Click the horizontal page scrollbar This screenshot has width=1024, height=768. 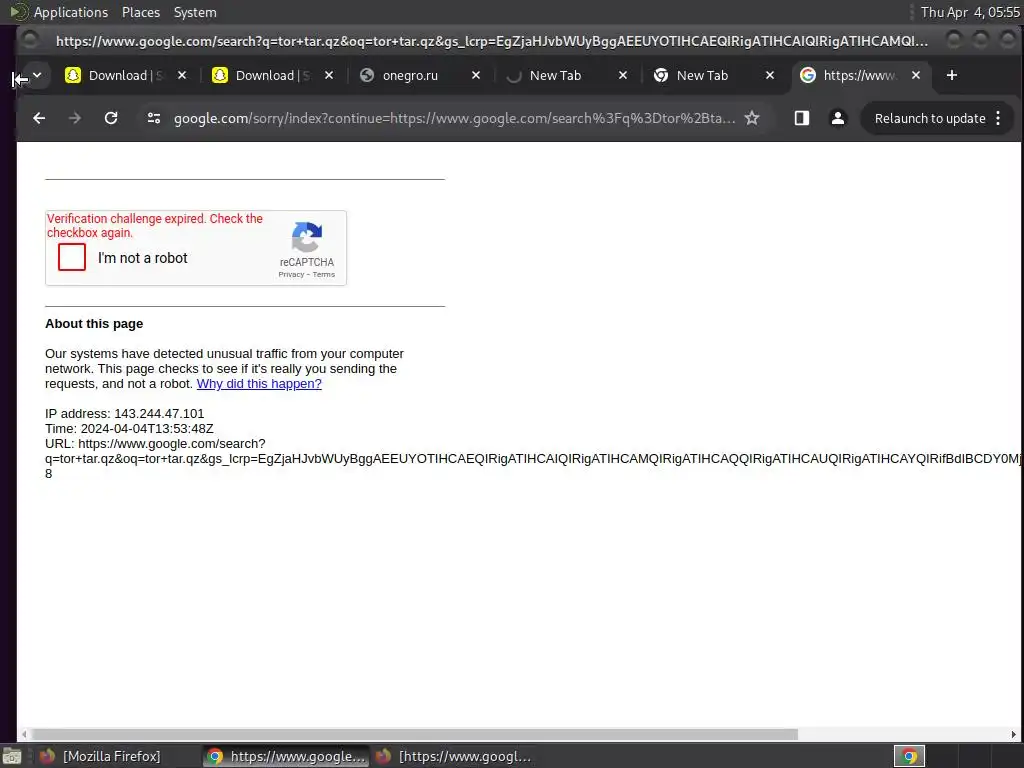click(x=415, y=734)
